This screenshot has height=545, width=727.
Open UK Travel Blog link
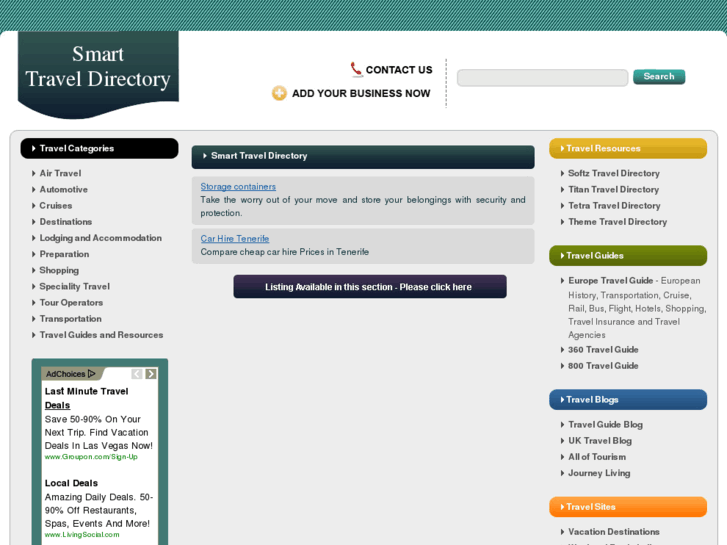pyautogui.click(x=600, y=441)
